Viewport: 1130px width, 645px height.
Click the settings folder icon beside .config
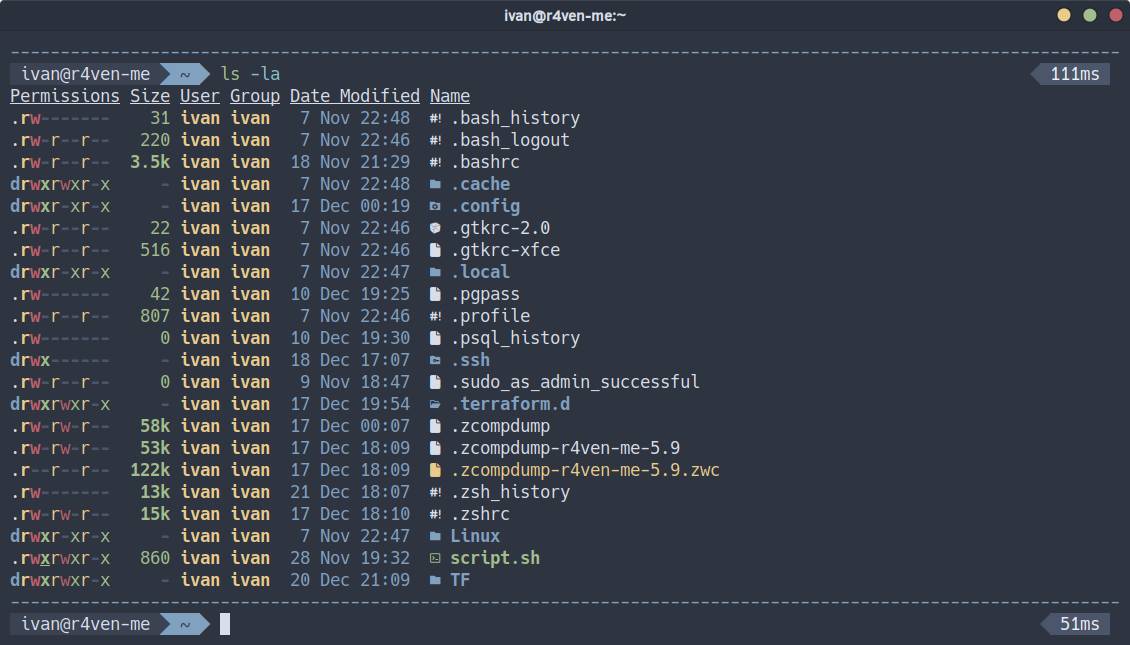pyautogui.click(x=435, y=206)
